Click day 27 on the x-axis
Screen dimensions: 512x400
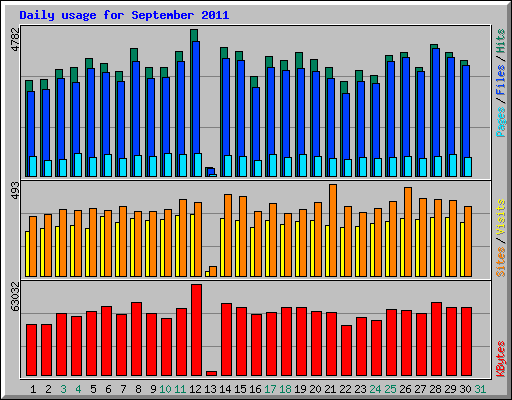coord(420,389)
